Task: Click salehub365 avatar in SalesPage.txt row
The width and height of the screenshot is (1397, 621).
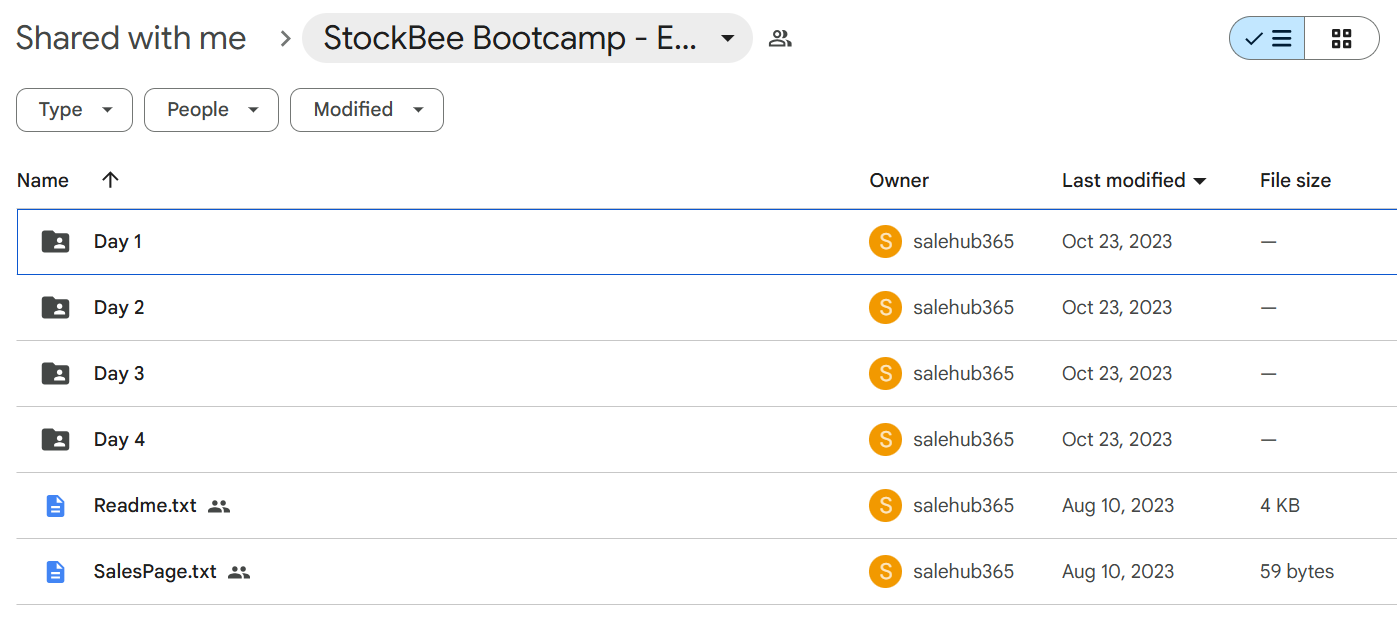Action: (885, 571)
